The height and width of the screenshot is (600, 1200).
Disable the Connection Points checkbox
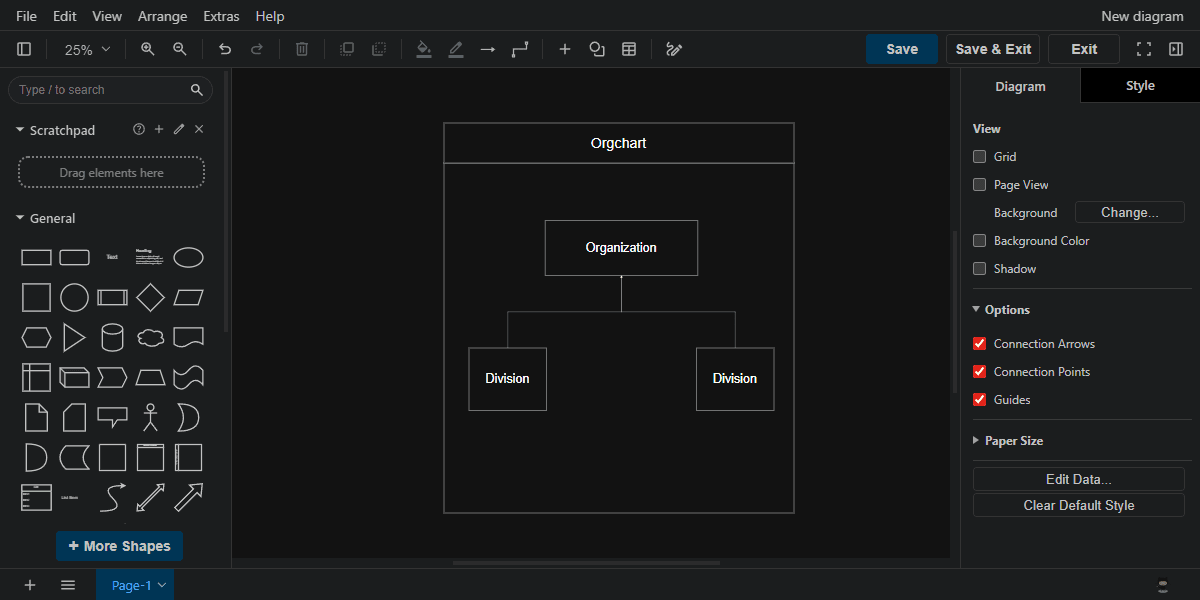(x=980, y=372)
